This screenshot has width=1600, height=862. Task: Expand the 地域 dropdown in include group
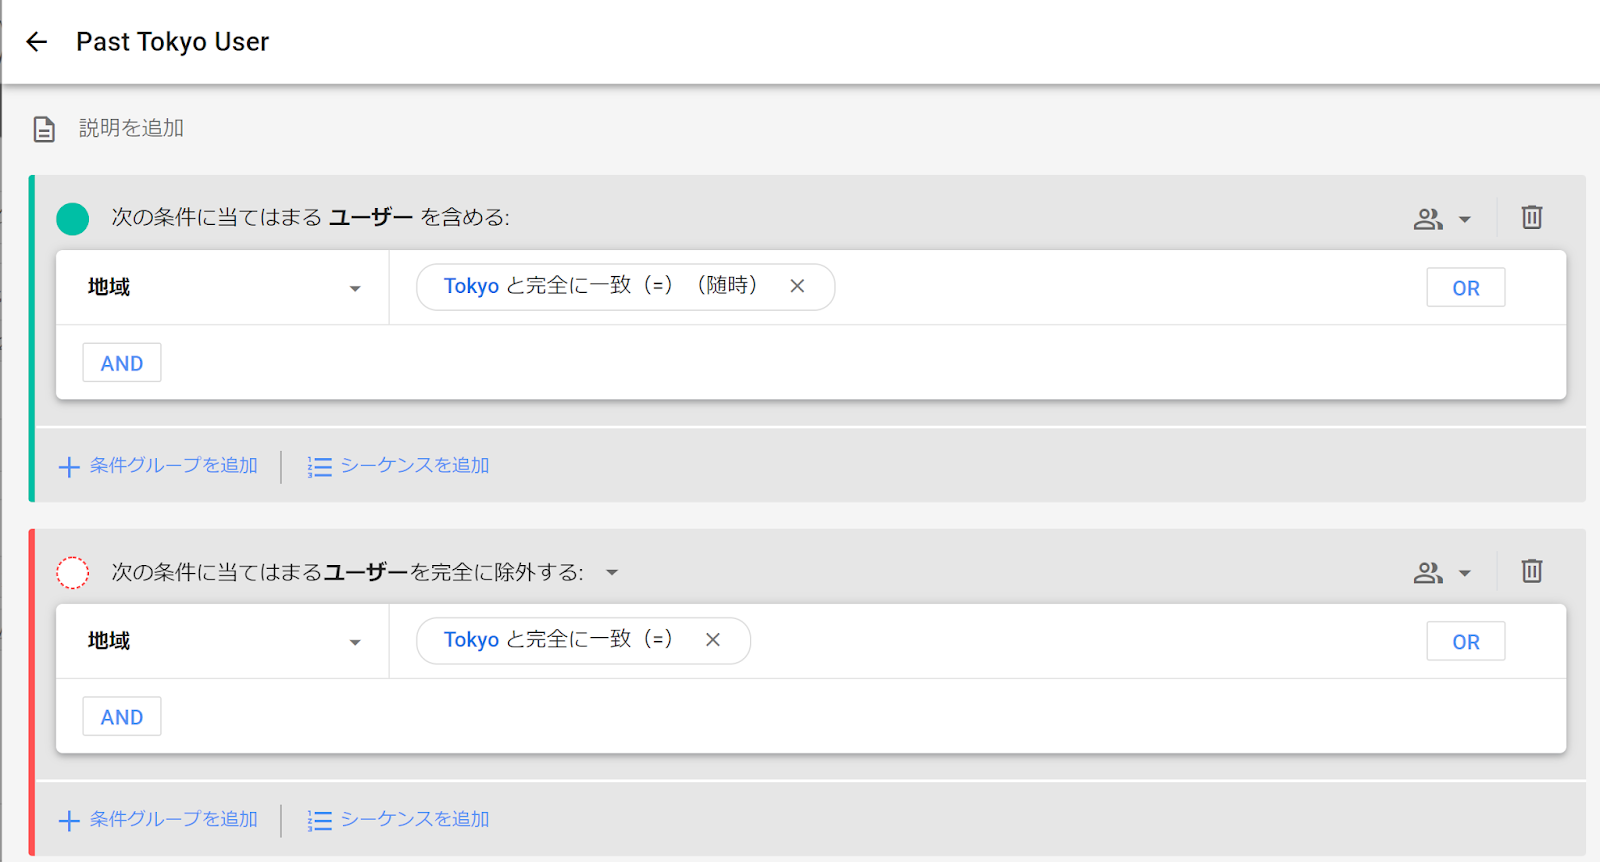click(354, 289)
